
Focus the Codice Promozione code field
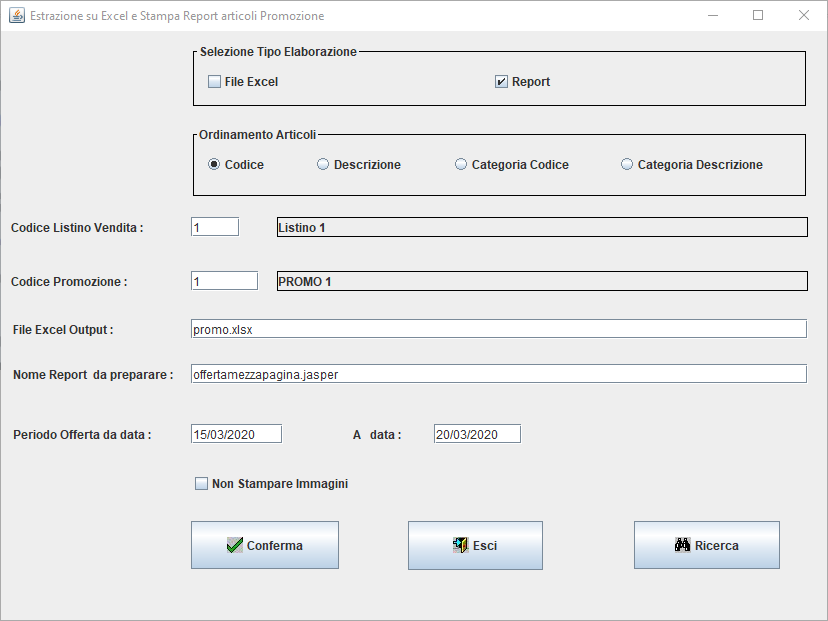pos(224,281)
